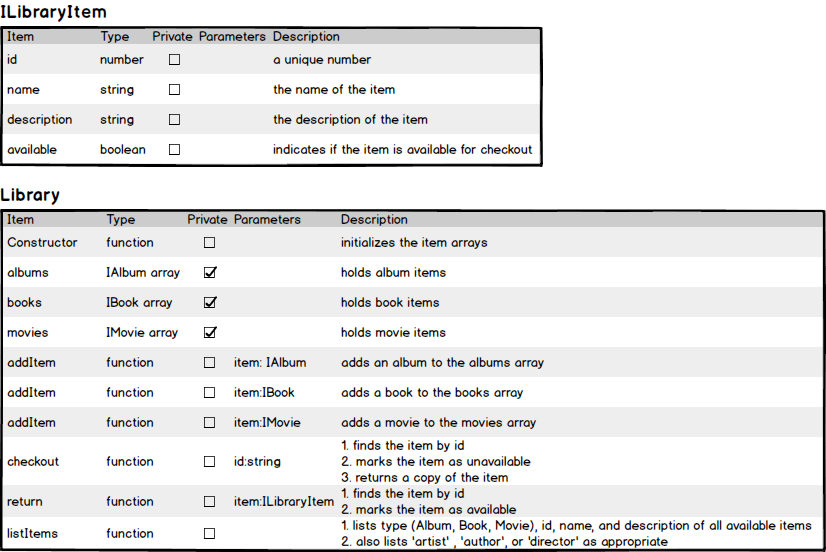Select 'a unique number' description cell
Viewport: 826px width, 552px height.
coord(322,60)
